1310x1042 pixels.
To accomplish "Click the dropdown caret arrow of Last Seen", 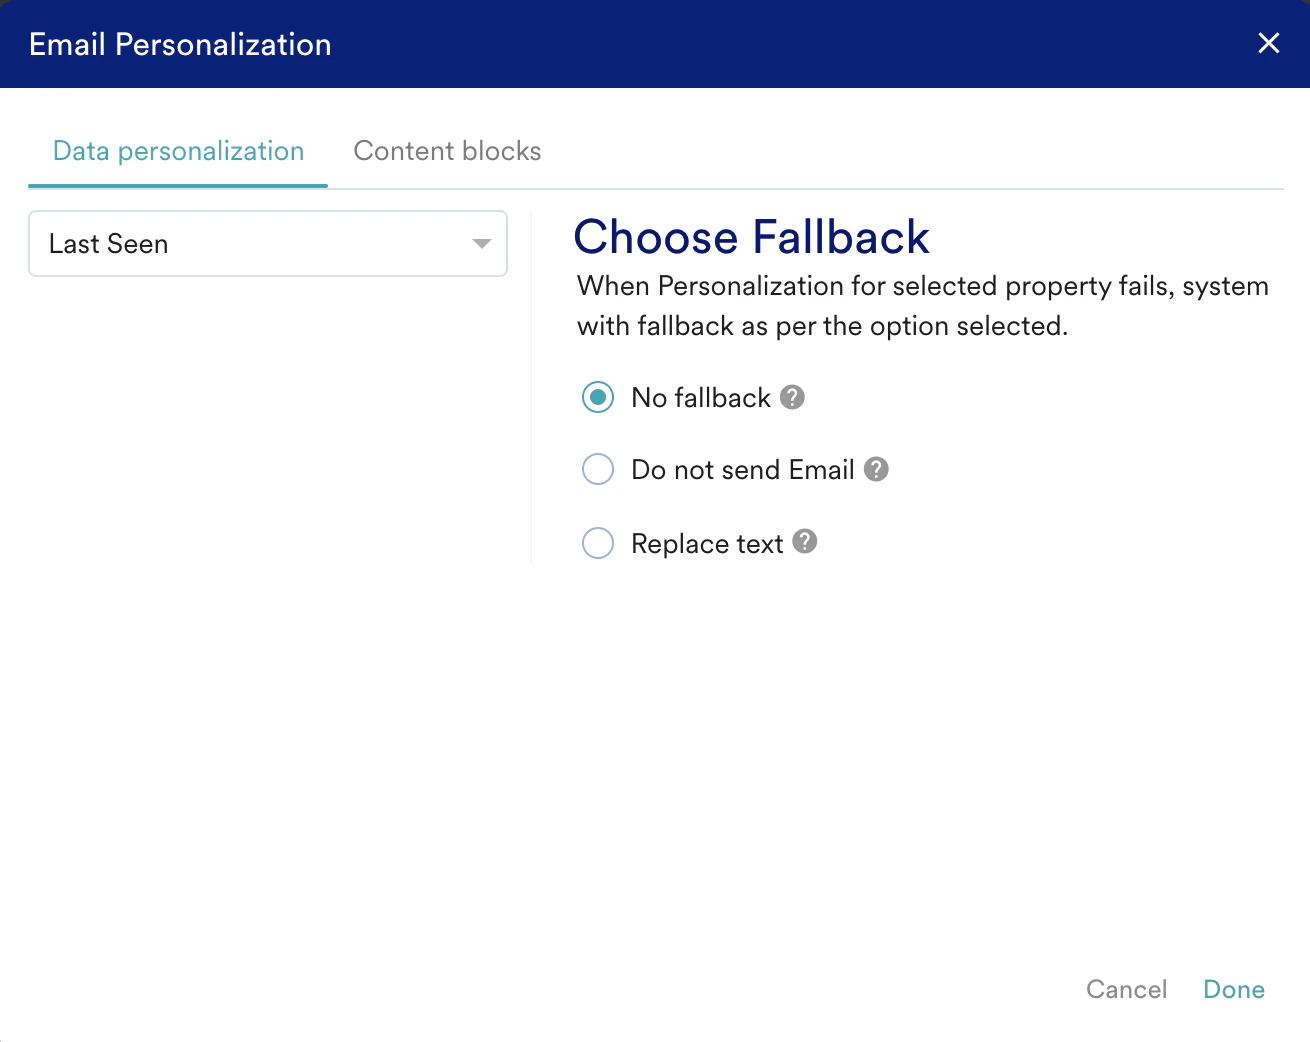I will [x=482, y=244].
